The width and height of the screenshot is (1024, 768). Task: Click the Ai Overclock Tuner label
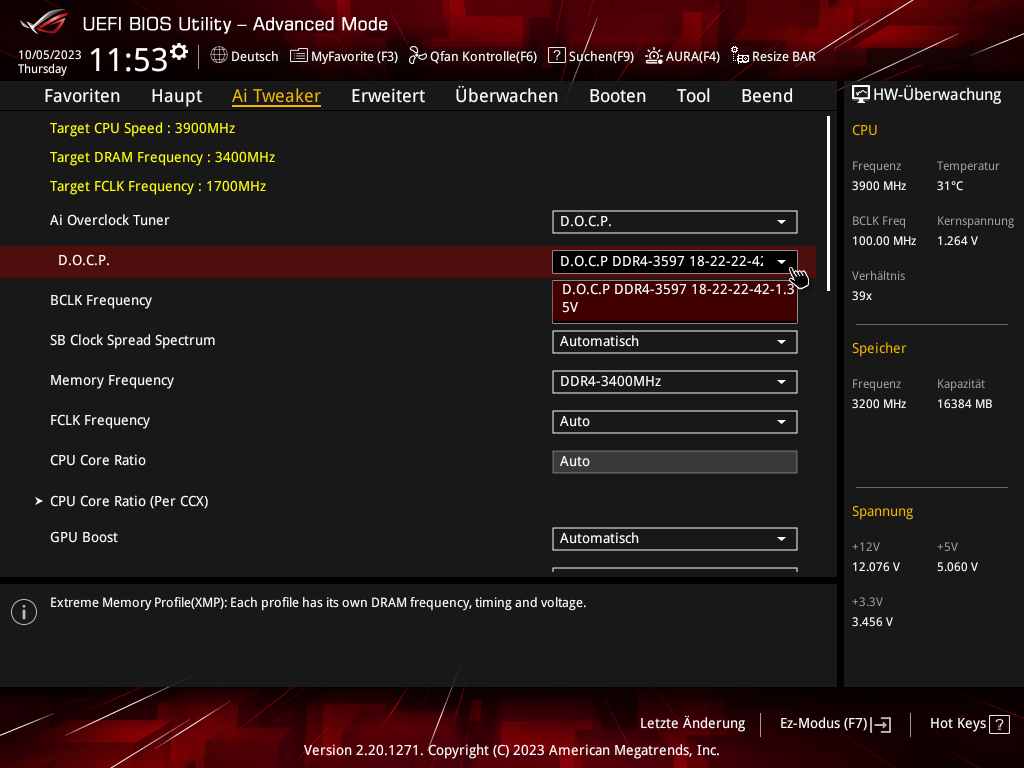pos(110,220)
